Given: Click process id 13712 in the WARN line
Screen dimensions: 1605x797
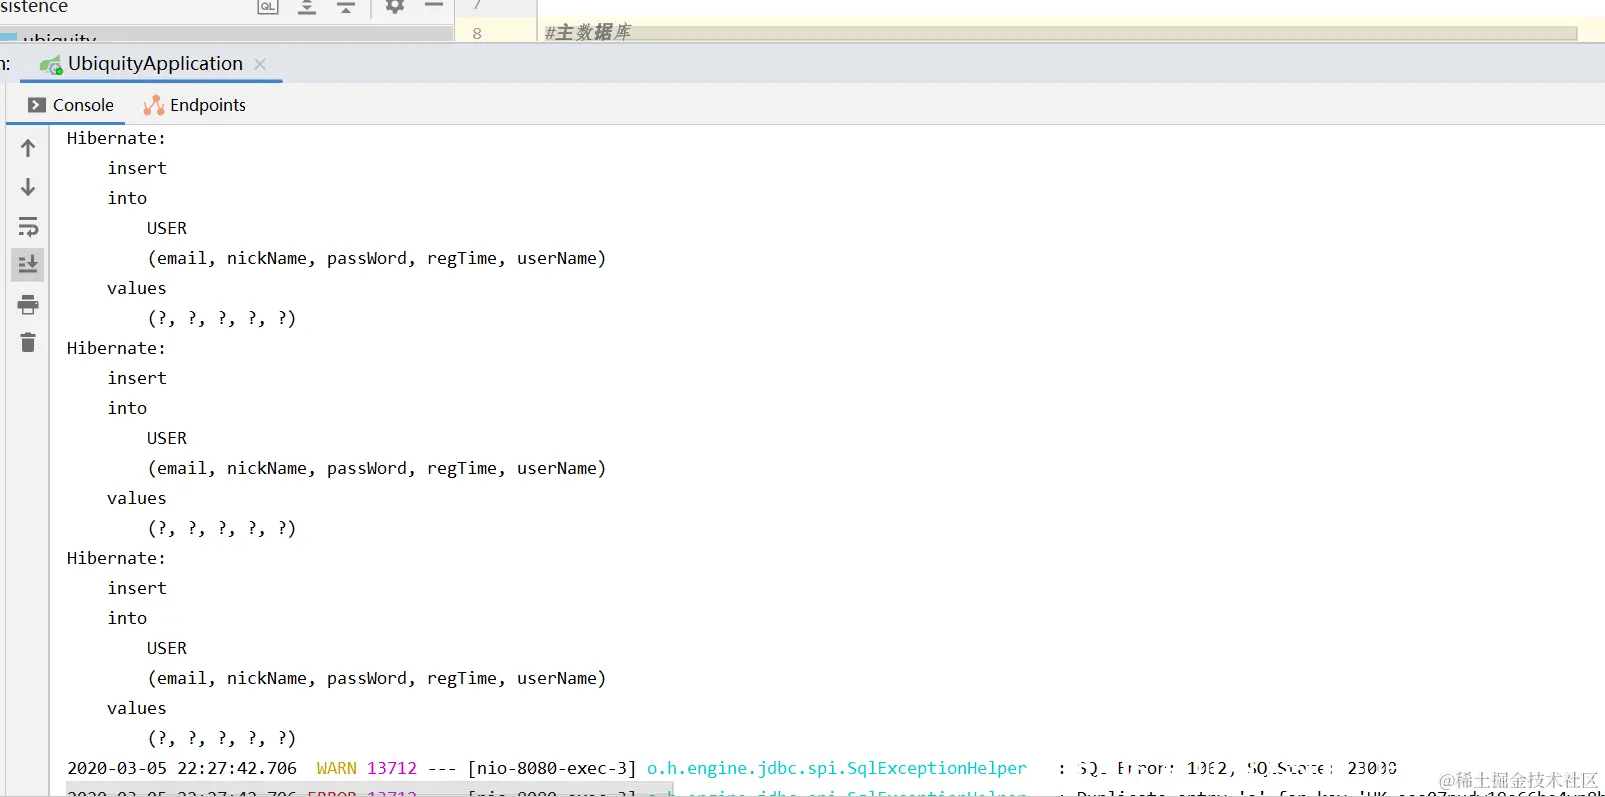Looking at the screenshot, I should pos(392,768).
